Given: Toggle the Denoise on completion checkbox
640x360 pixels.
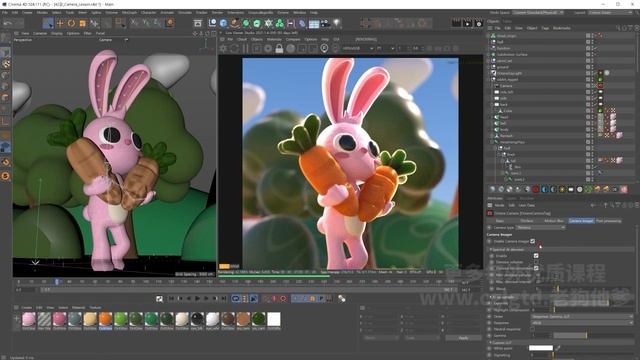Looking at the screenshot, I should 536,269.
